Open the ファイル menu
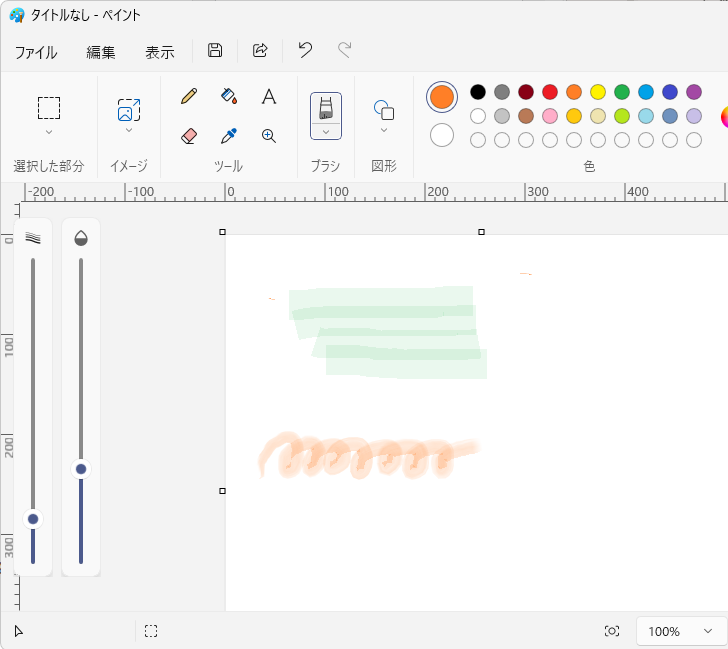This screenshot has width=728, height=649. click(x=36, y=52)
